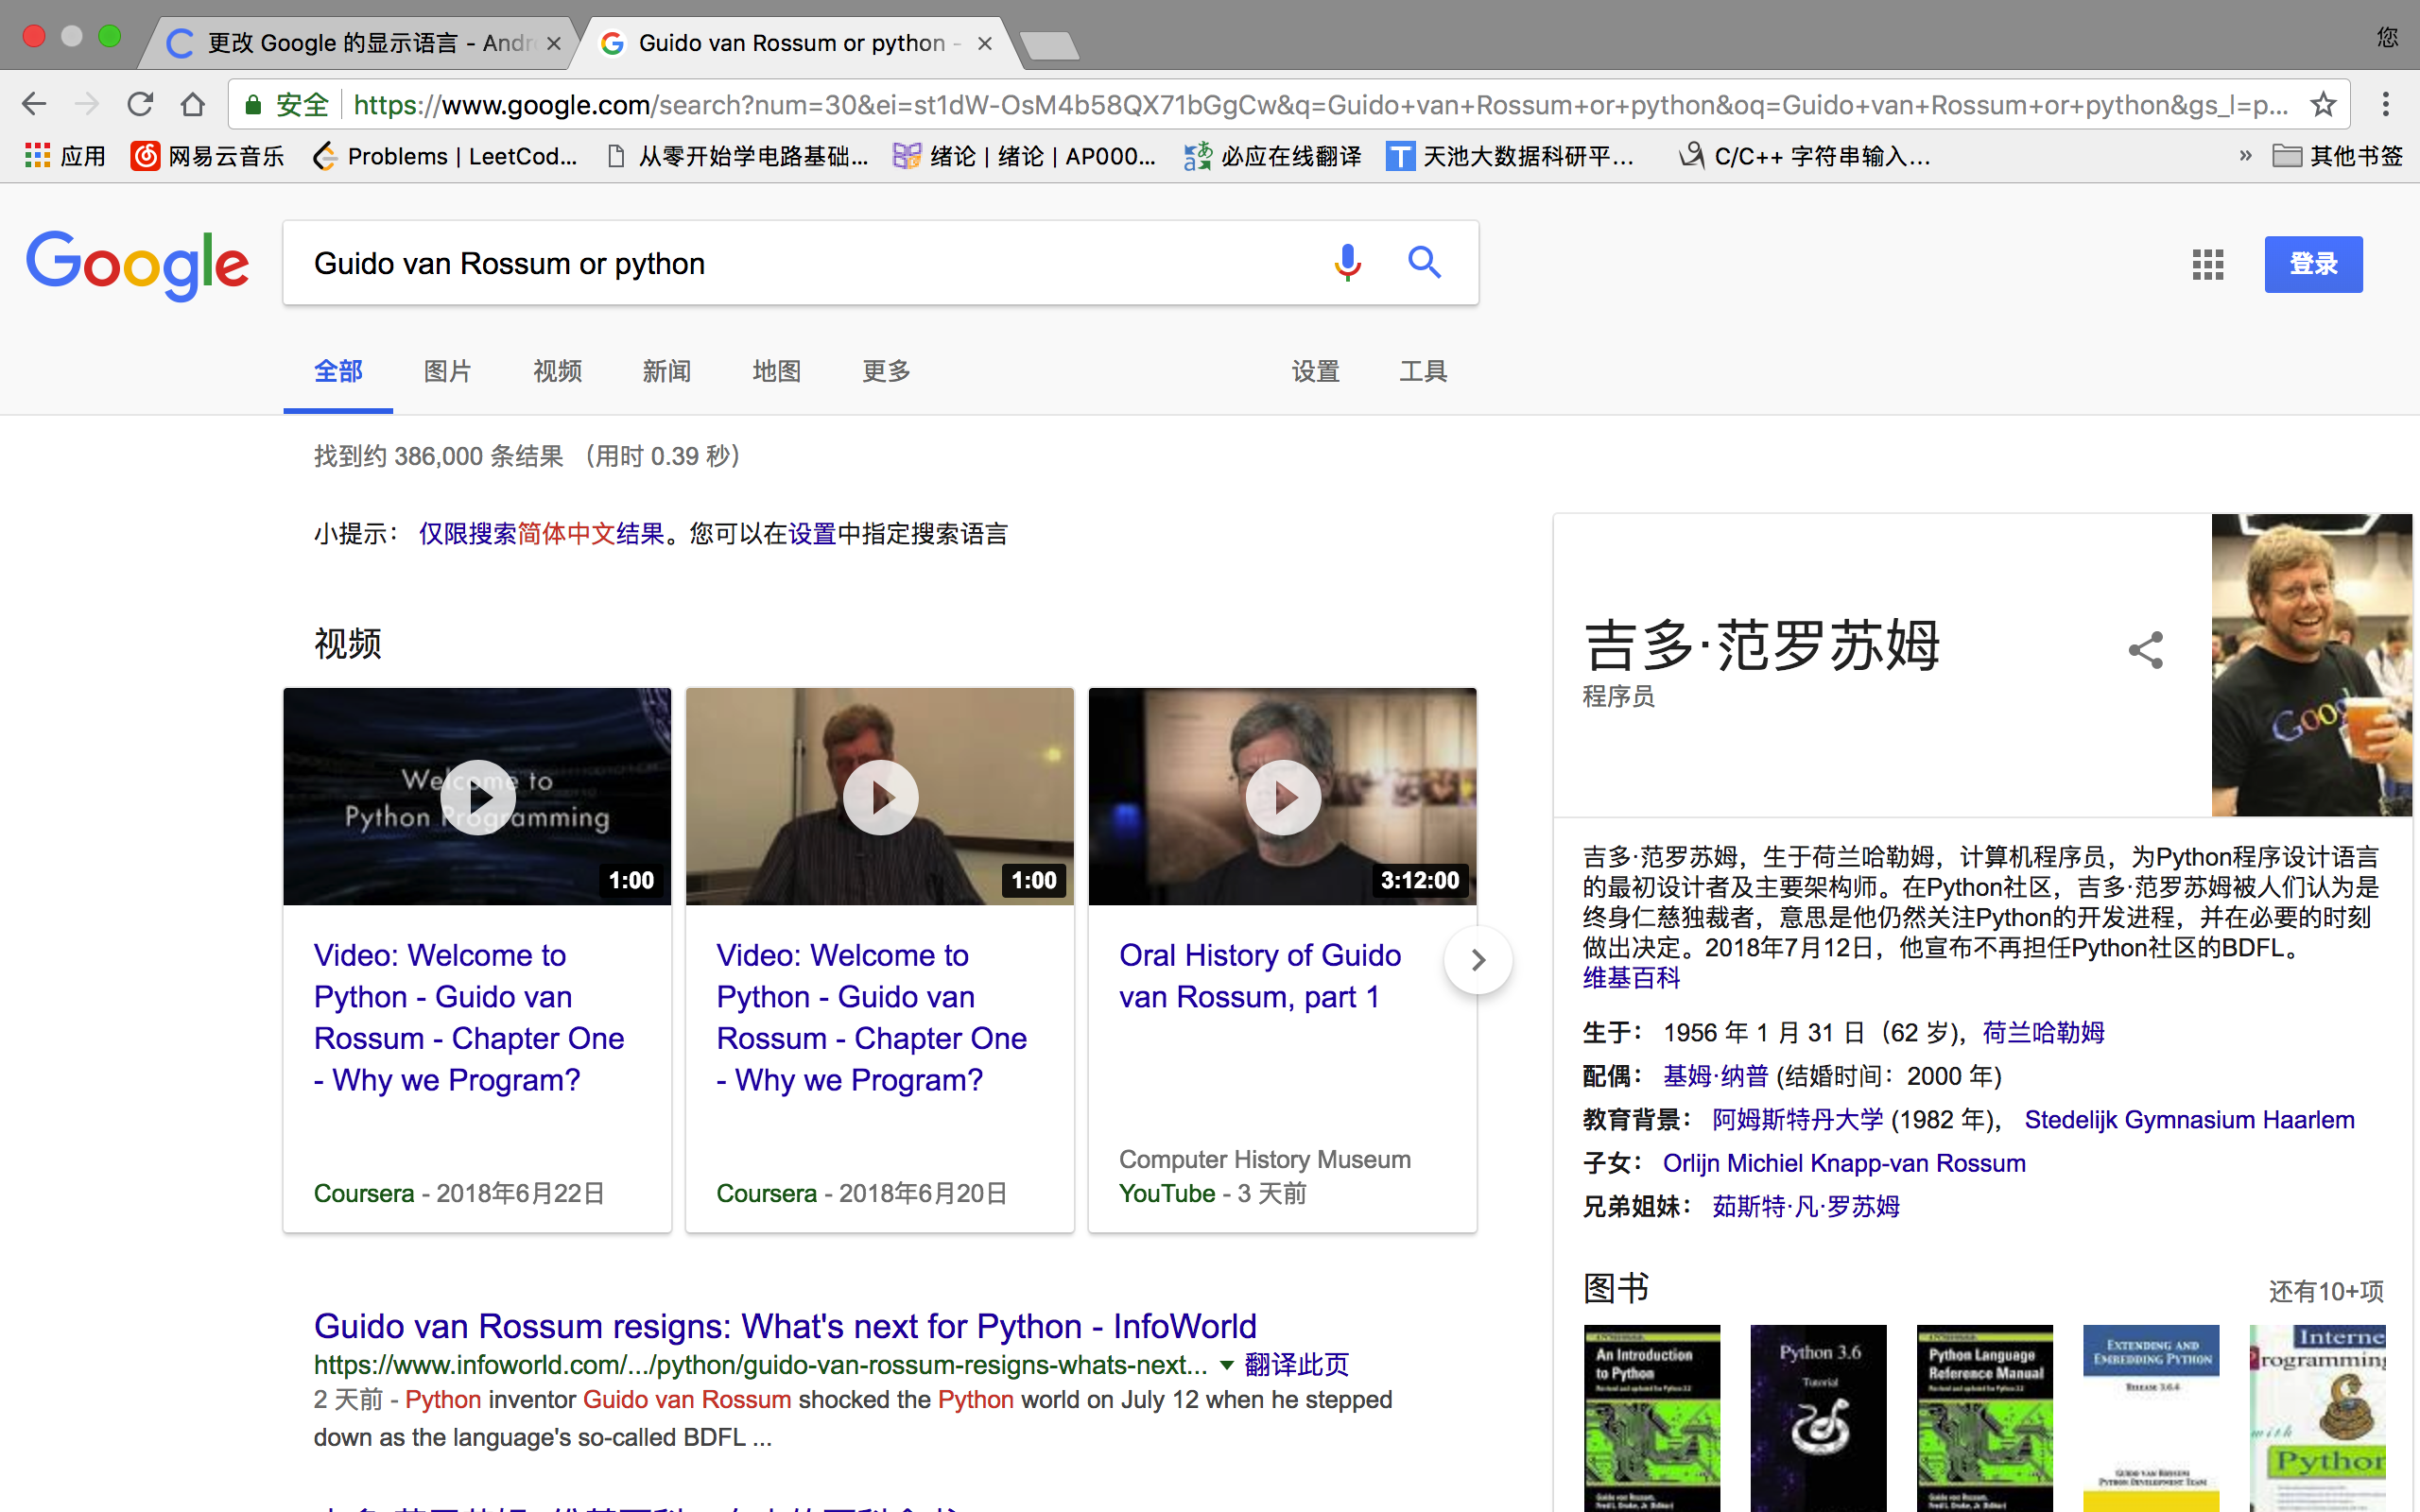This screenshot has width=2420, height=1512.
Task: Open the 维基百科 link in knowledge panel
Action: [1631, 978]
